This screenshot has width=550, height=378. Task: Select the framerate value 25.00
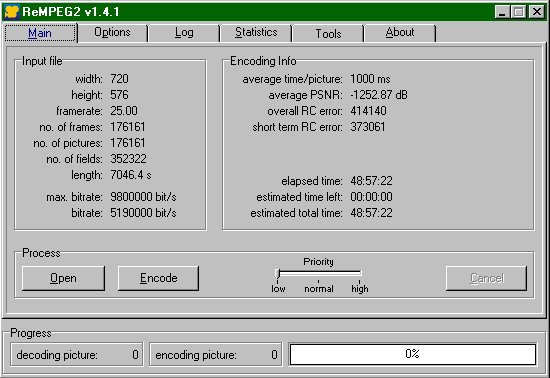point(124,111)
